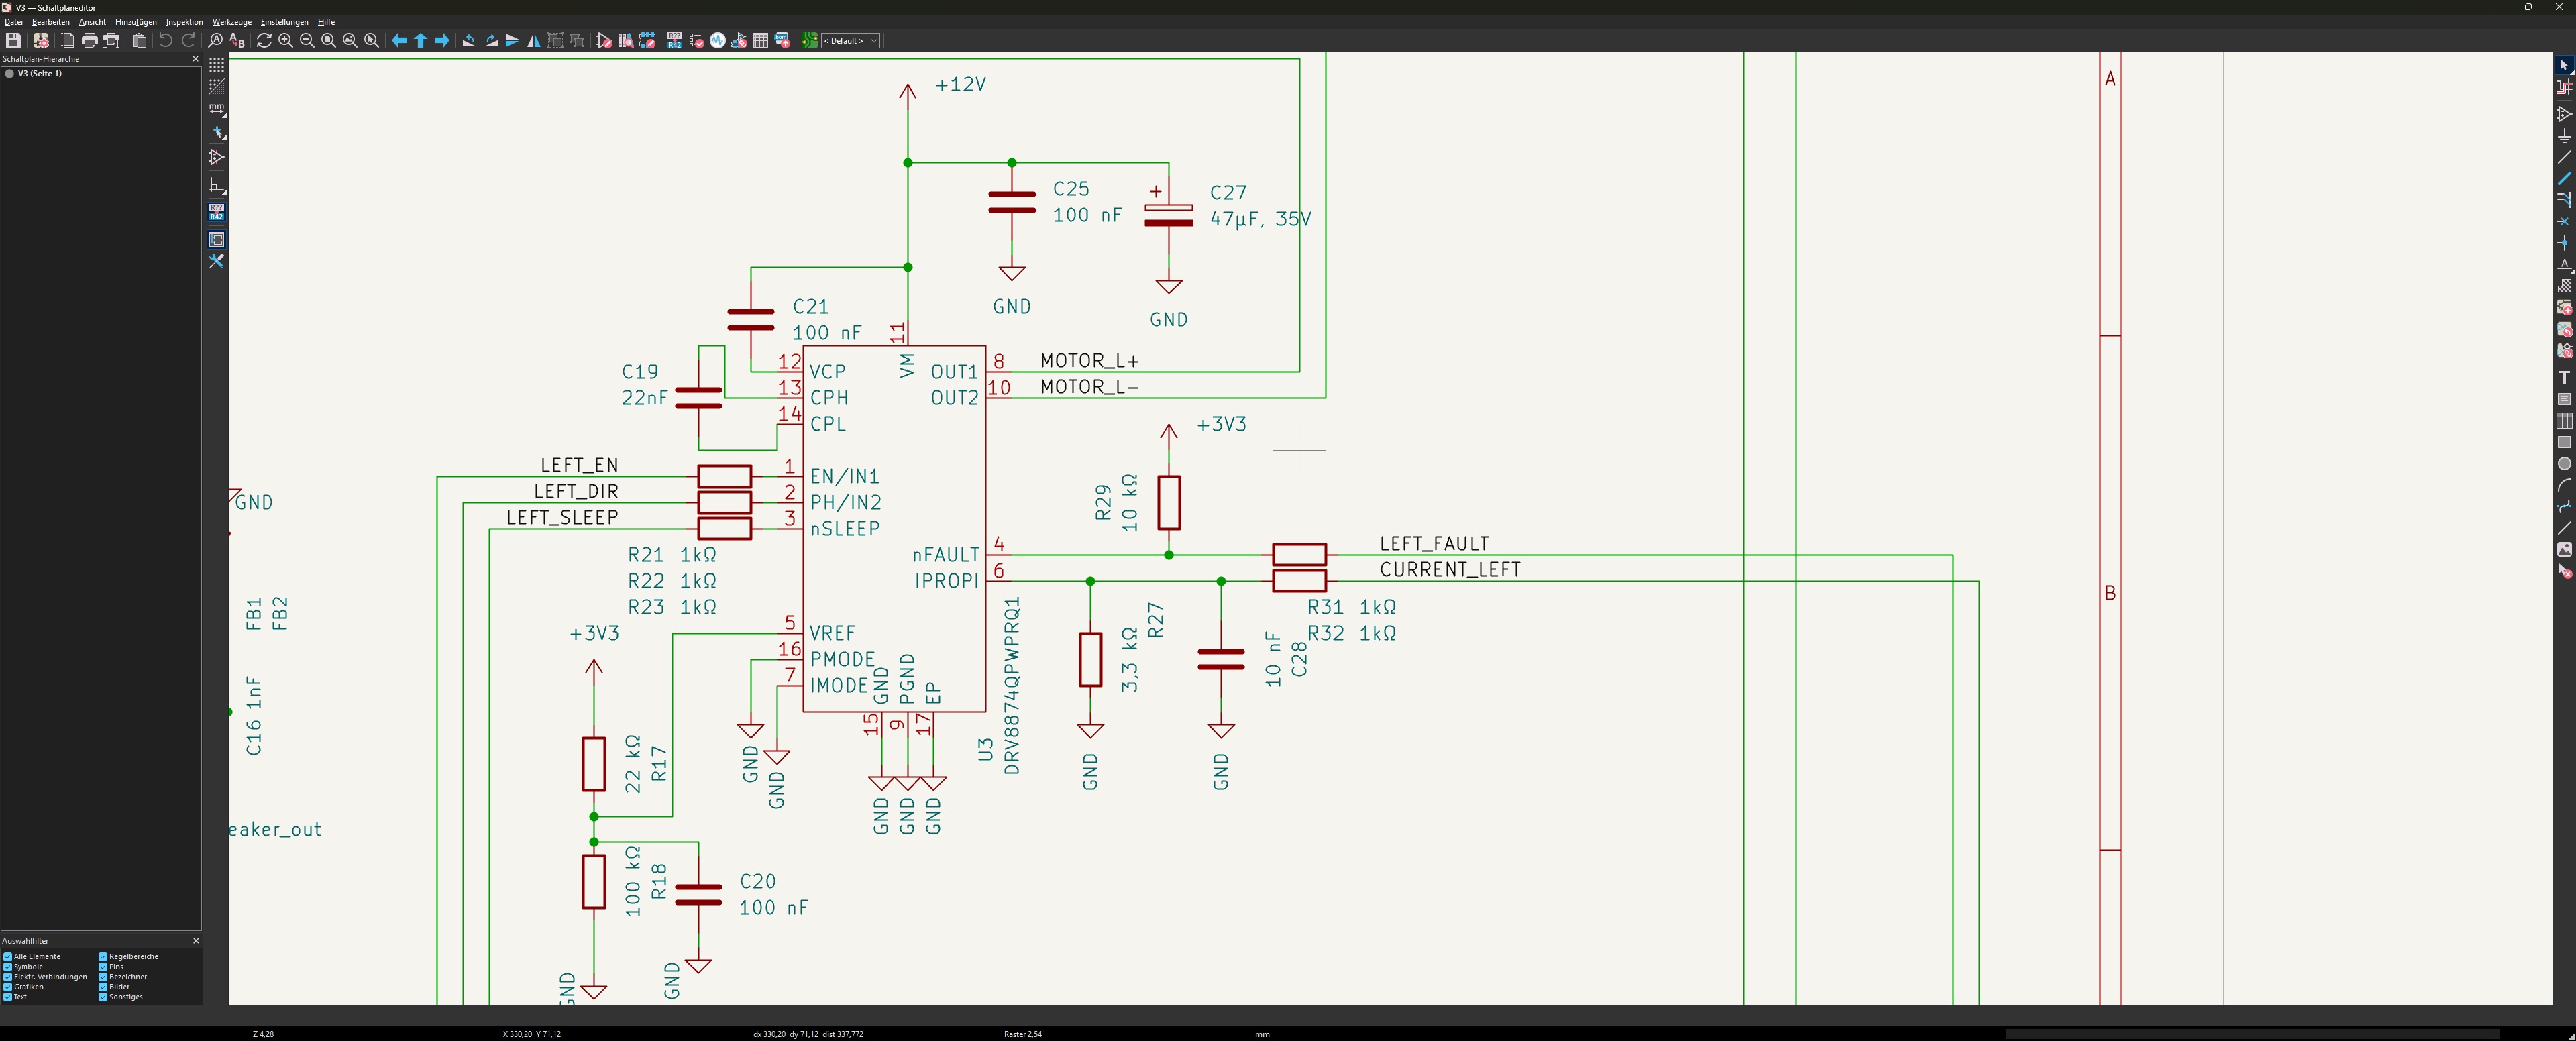Open the Einstellungen menu
The image size is (2576, 1041).
click(x=284, y=22)
